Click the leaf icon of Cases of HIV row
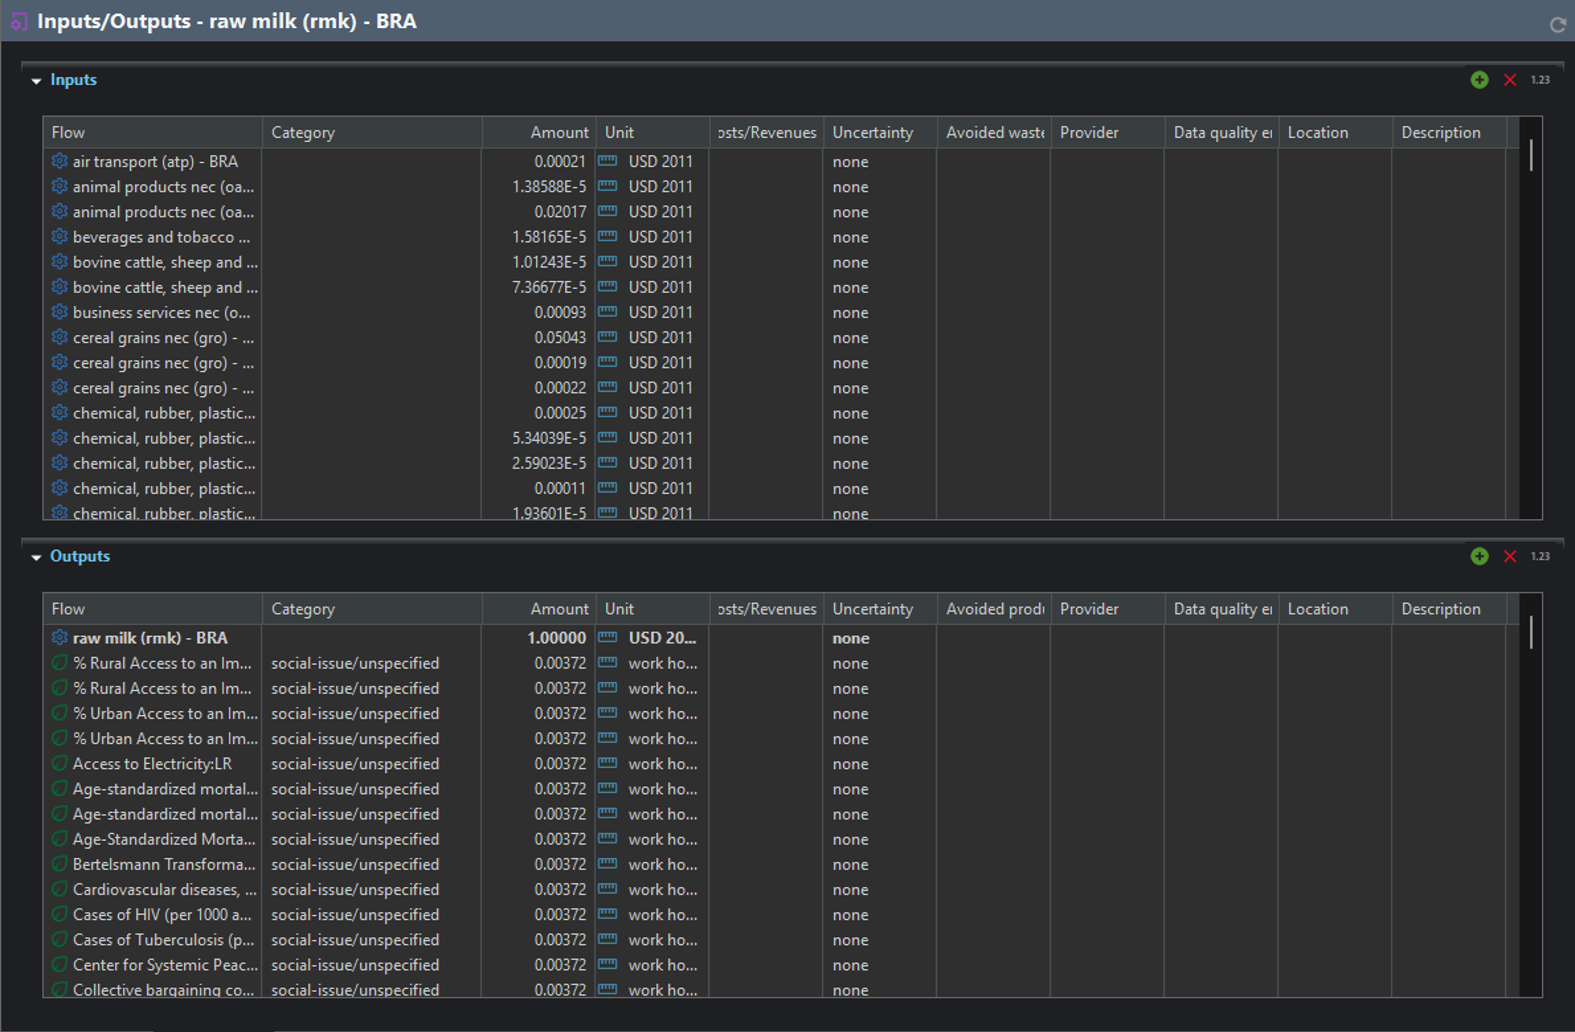1575x1032 pixels. (60, 914)
